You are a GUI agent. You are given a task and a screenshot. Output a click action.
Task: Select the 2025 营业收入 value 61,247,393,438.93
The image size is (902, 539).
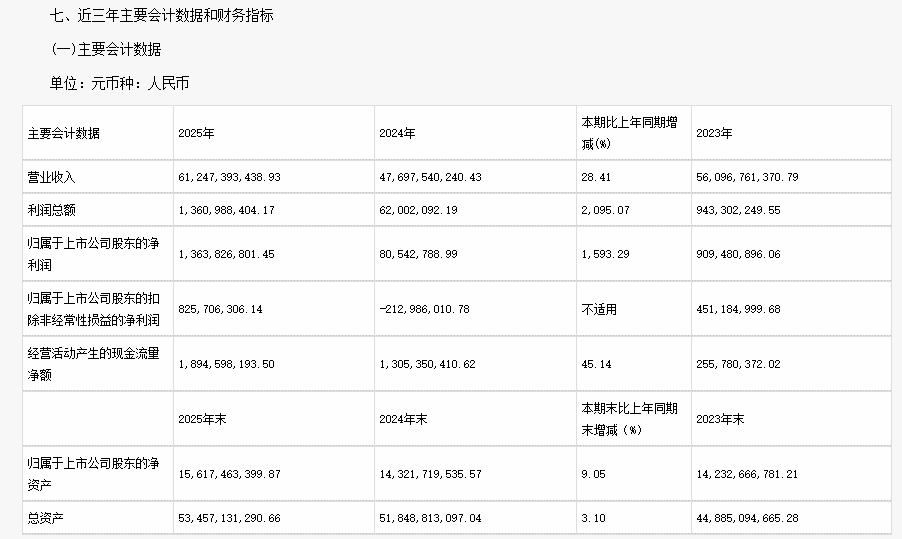(229, 177)
